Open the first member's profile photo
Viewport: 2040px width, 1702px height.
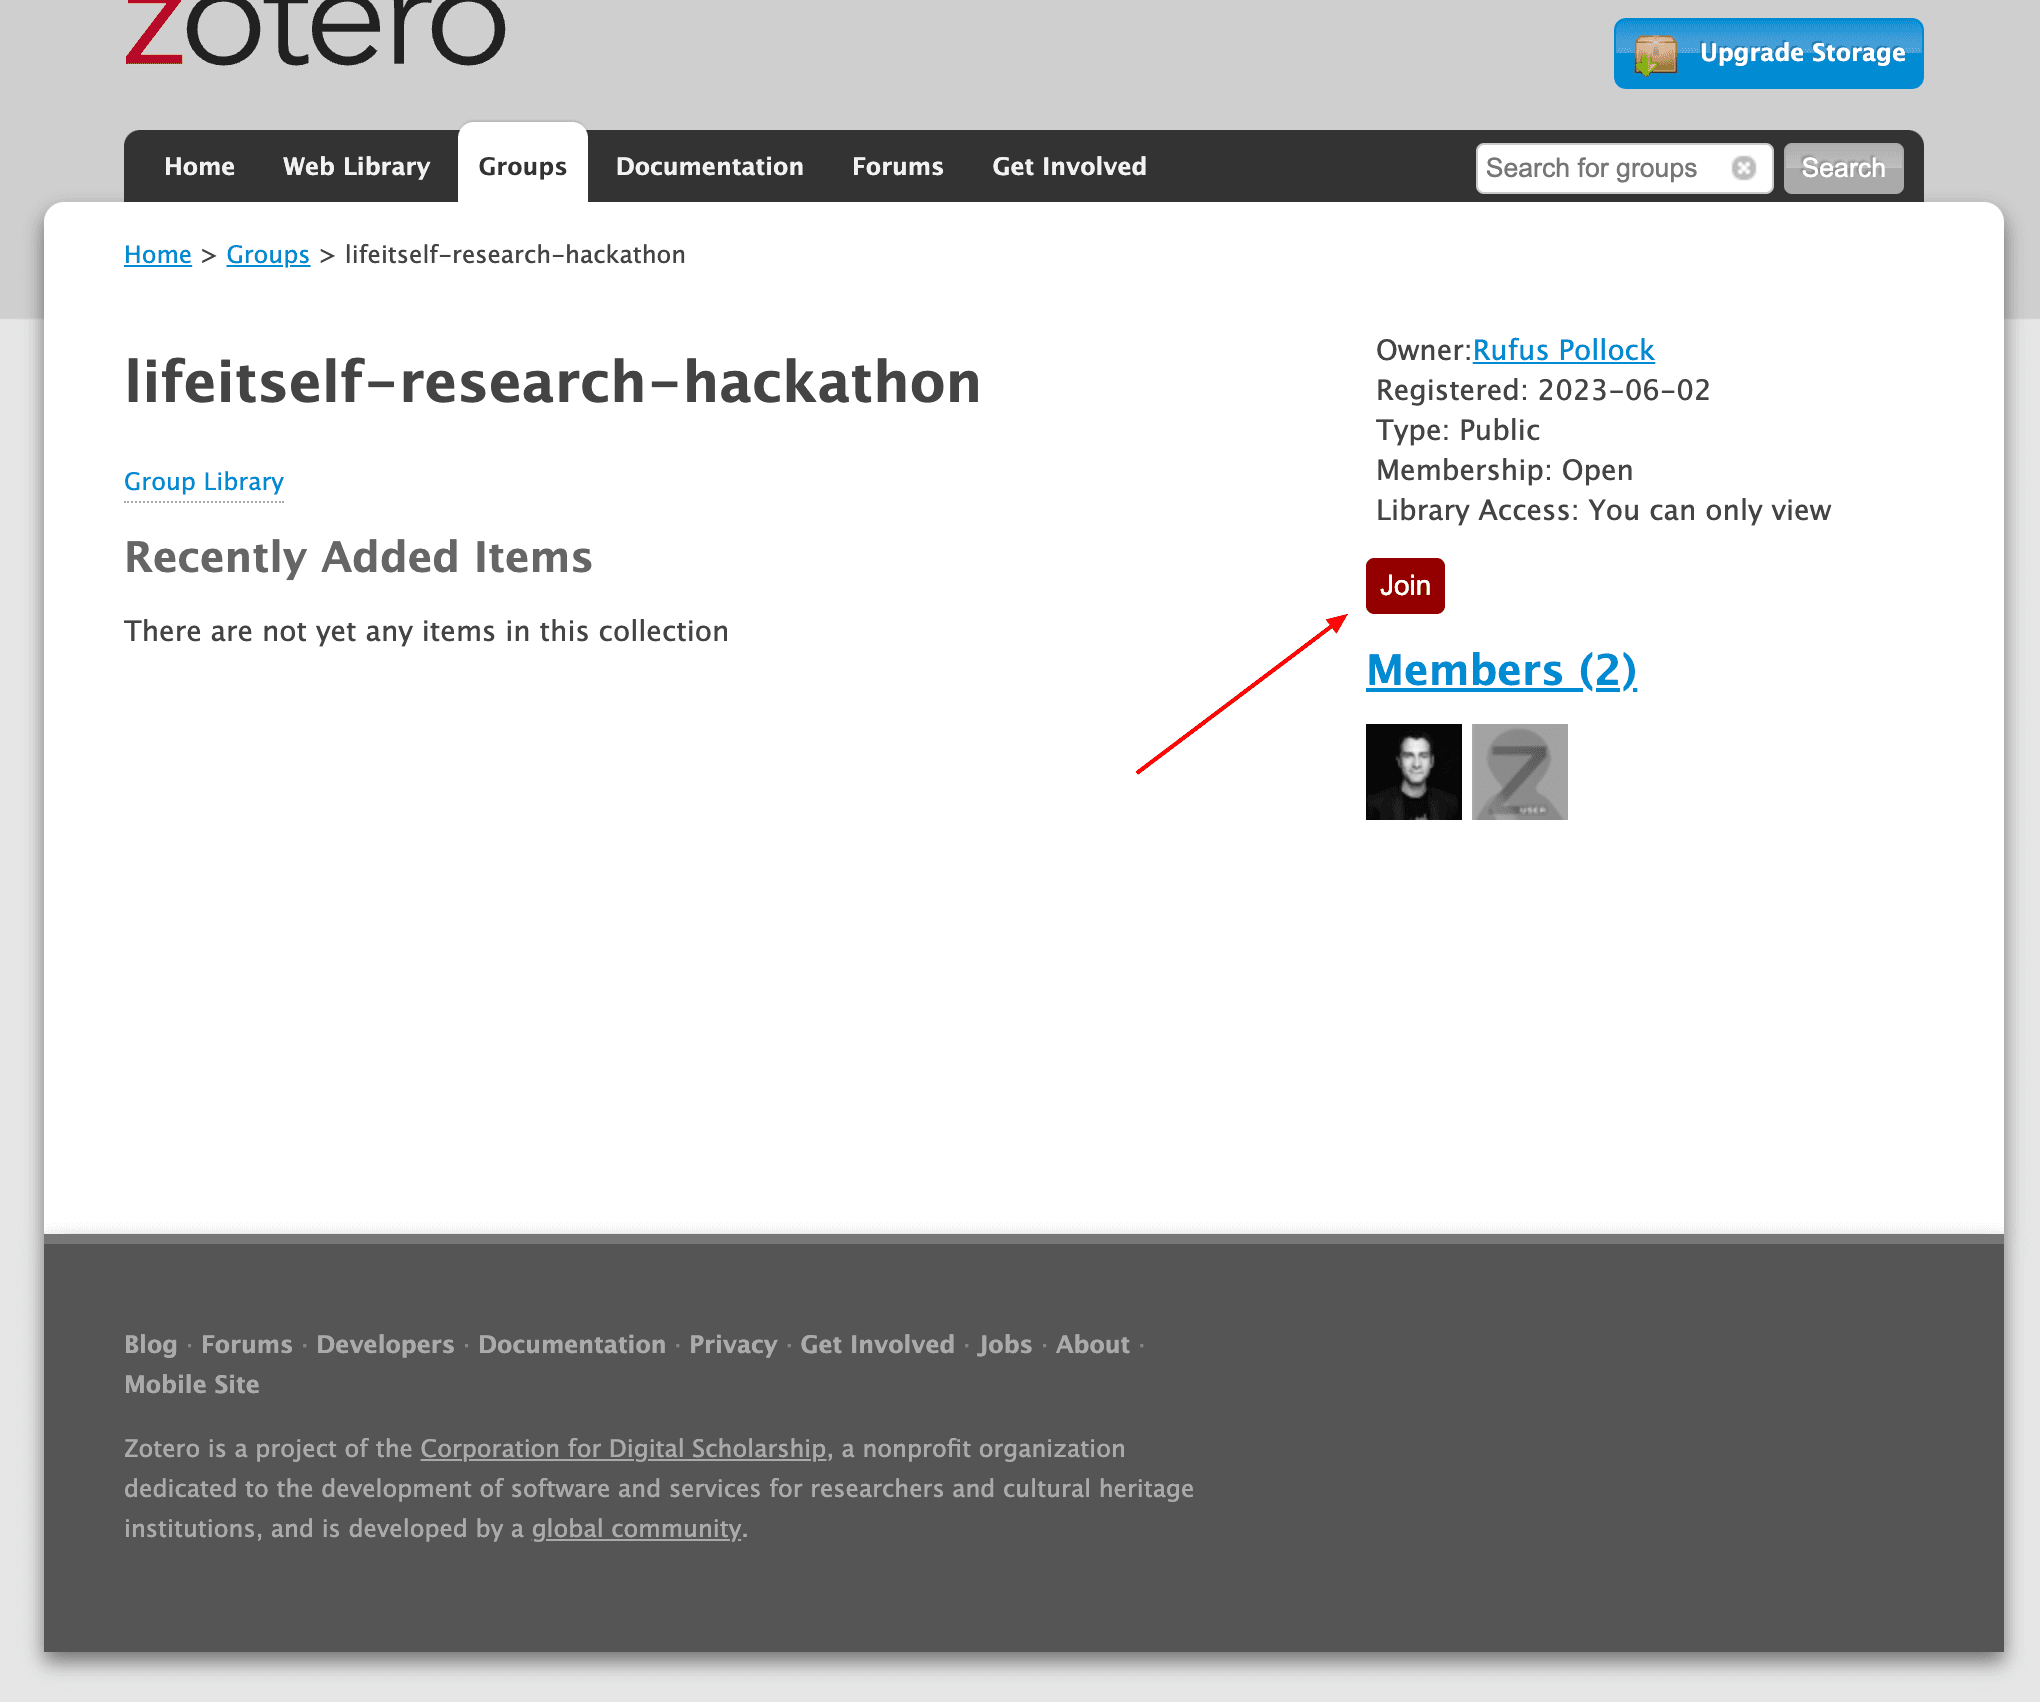pos(1413,772)
